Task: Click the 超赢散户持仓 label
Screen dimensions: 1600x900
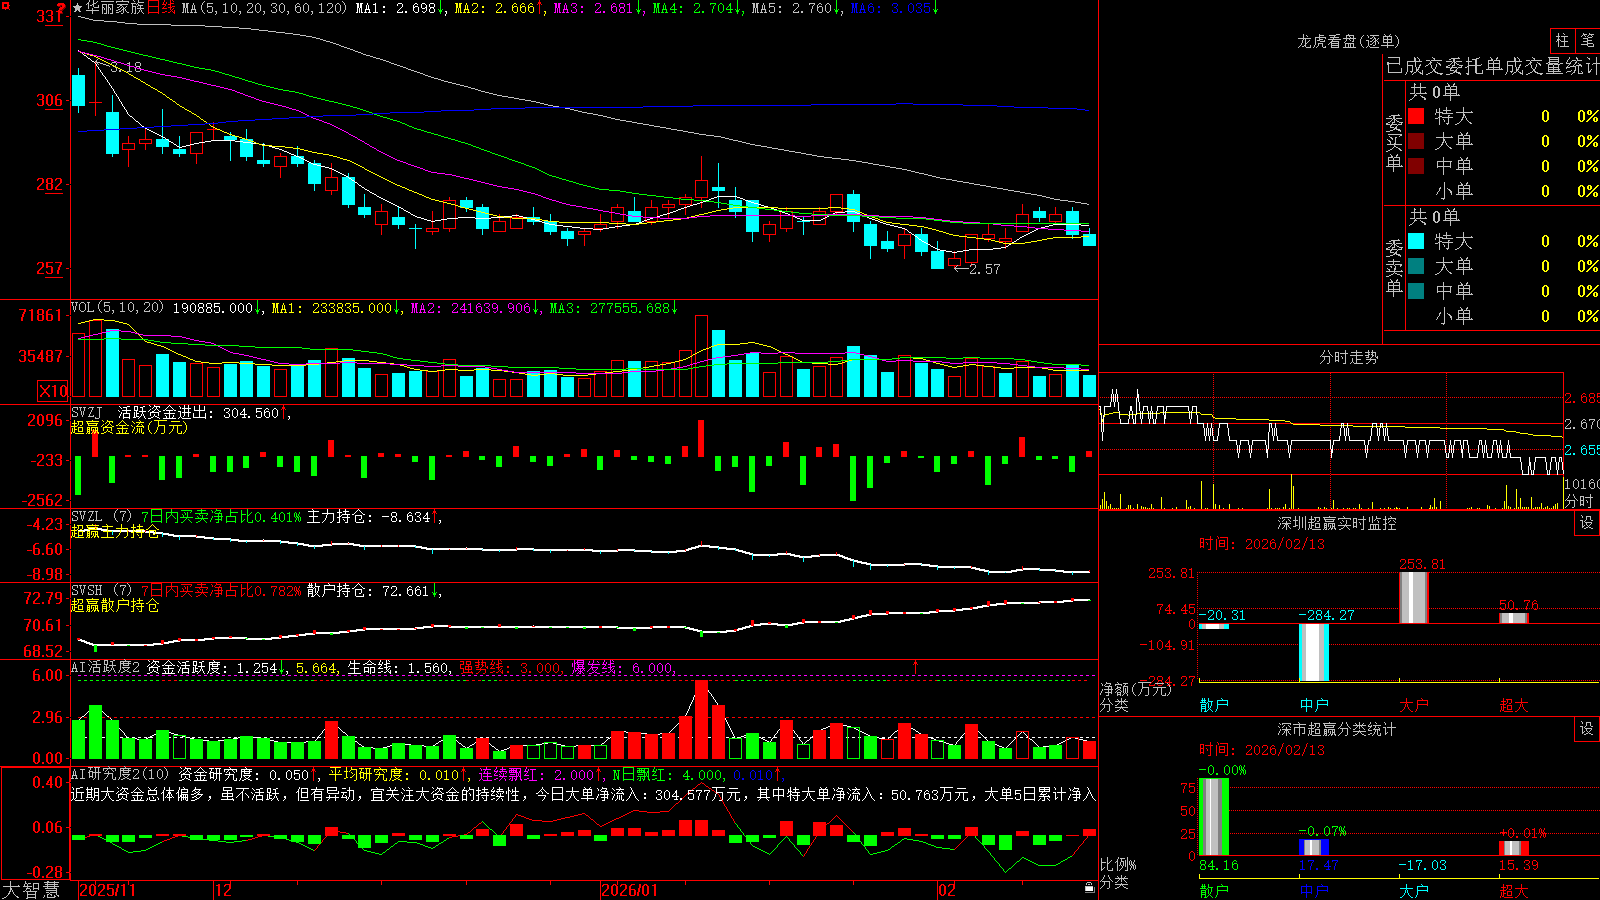Action: [115, 605]
